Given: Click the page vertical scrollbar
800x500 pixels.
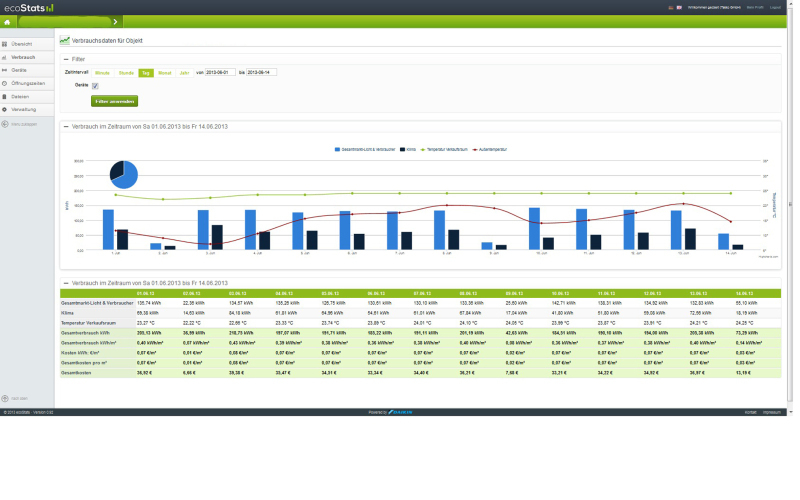Looking at the screenshot, I should point(790,204).
